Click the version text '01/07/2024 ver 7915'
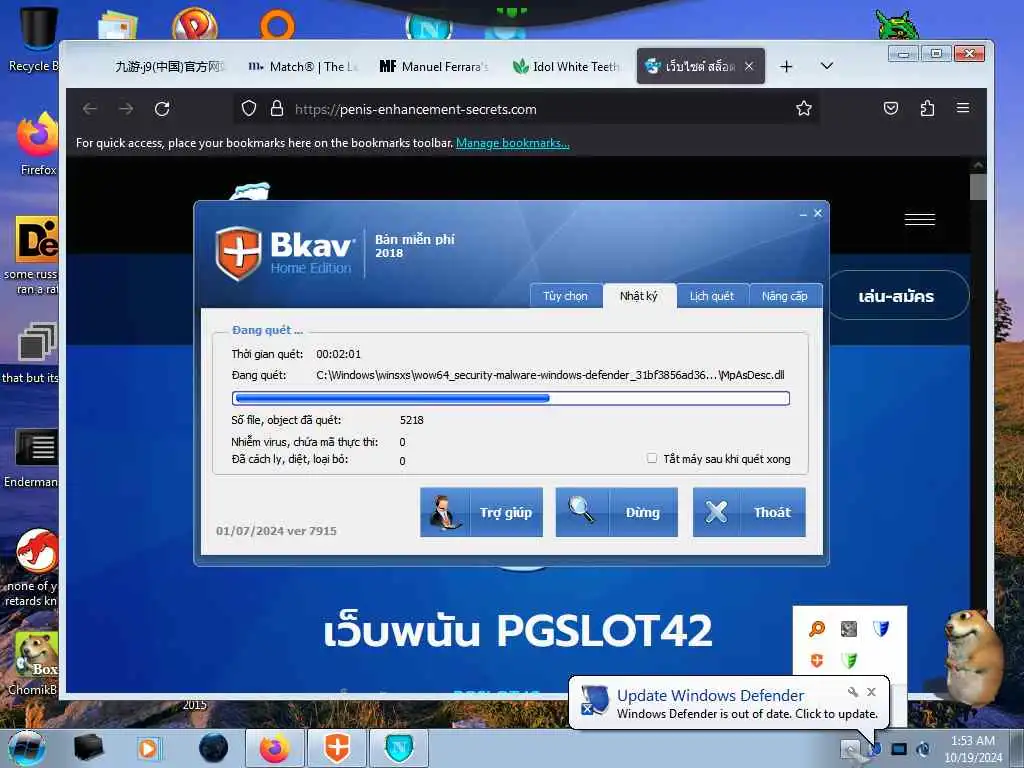This screenshot has width=1024, height=768. pyautogui.click(x=276, y=531)
